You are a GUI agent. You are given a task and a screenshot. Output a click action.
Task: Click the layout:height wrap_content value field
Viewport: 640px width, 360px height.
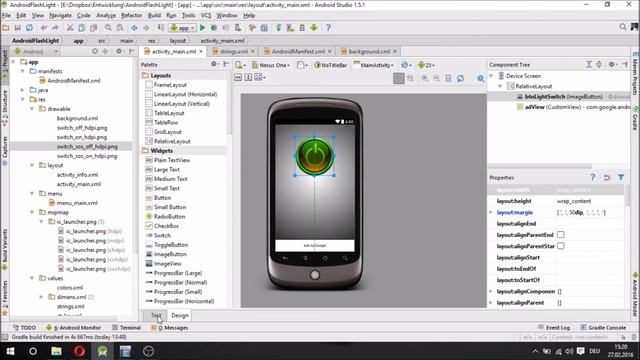point(589,201)
